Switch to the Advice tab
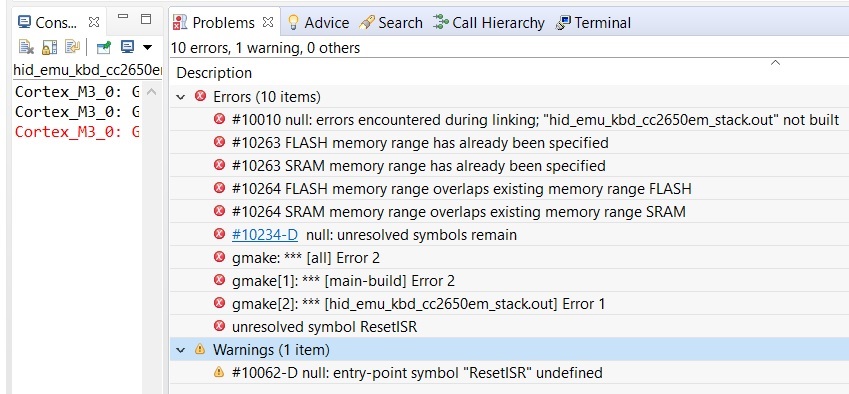 (318, 23)
